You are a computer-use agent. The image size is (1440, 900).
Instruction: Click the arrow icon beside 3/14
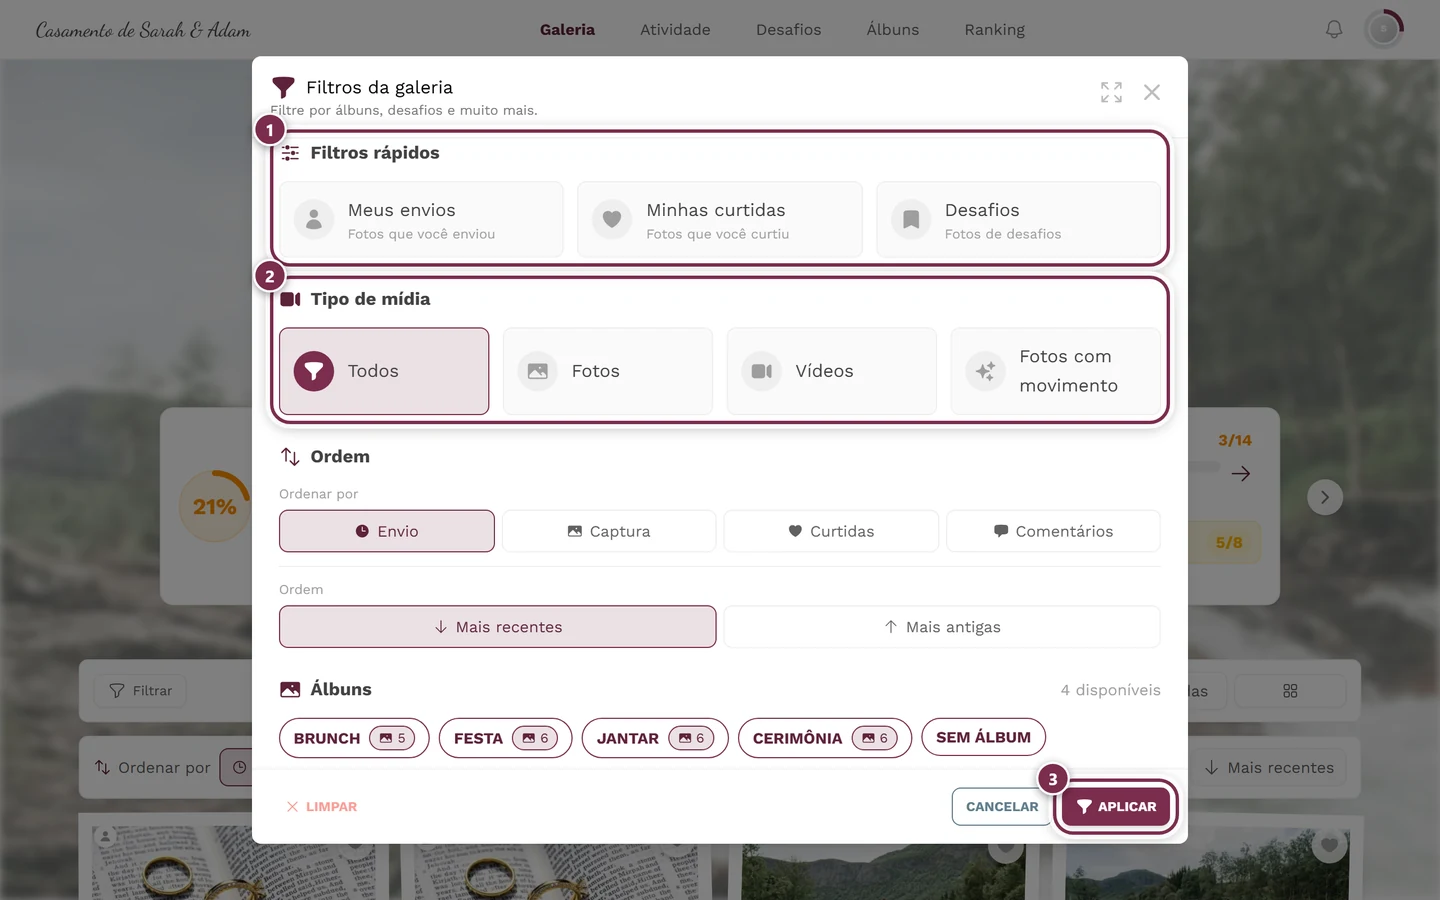pos(1241,474)
